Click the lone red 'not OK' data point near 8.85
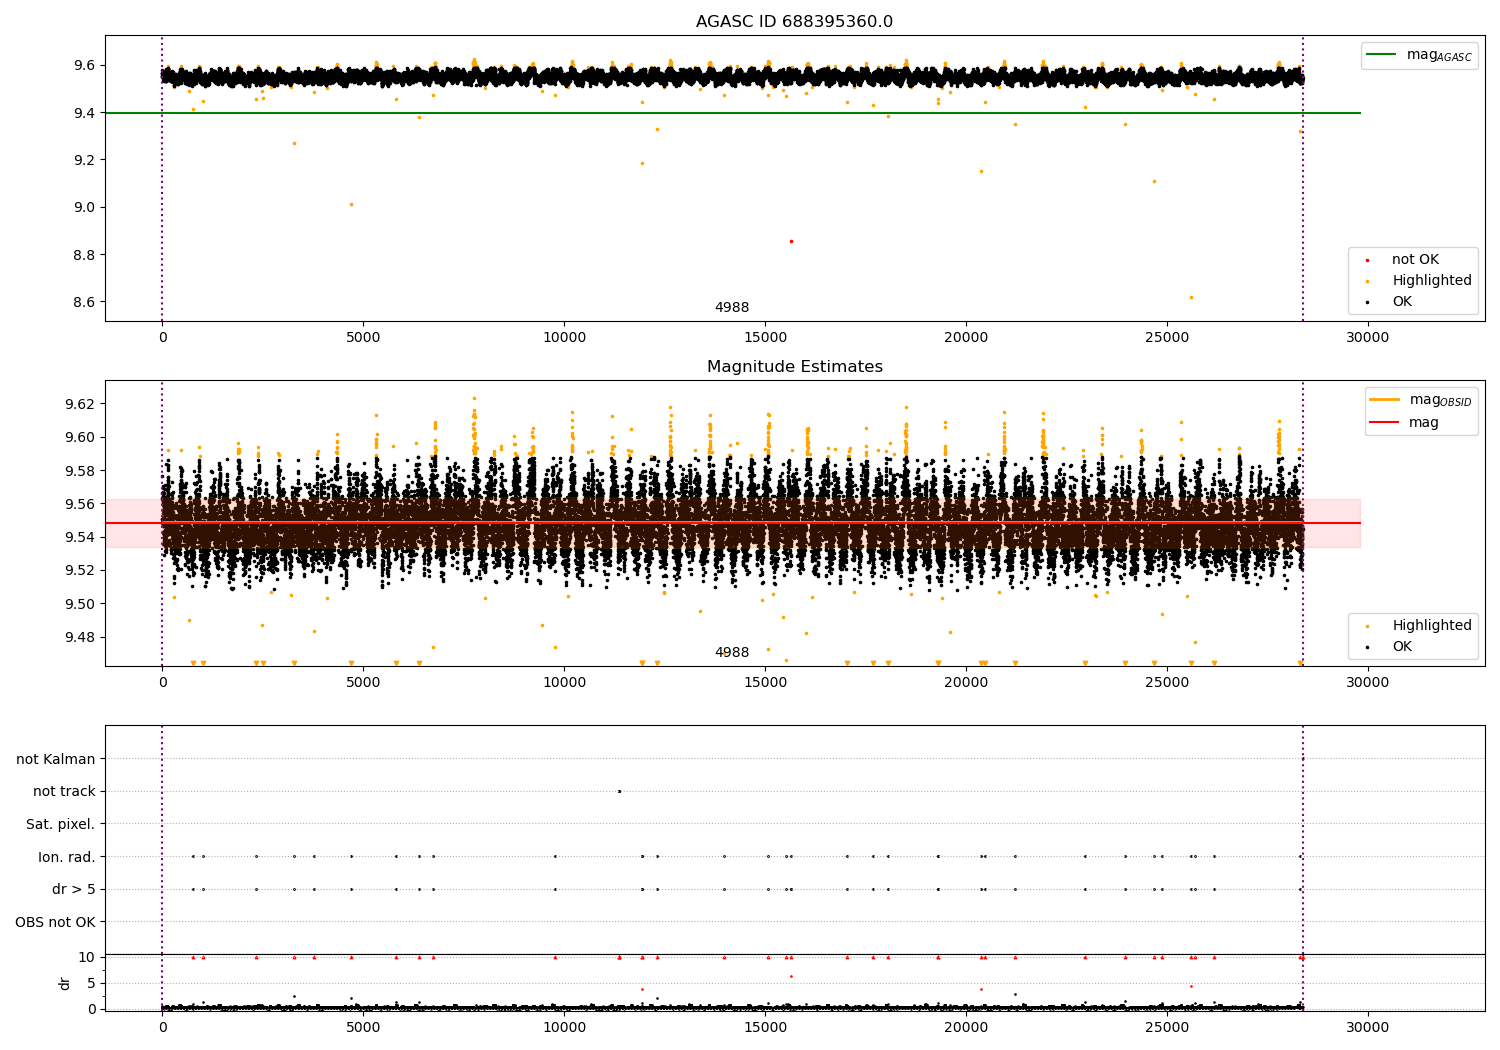1500x1050 pixels. [791, 241]
